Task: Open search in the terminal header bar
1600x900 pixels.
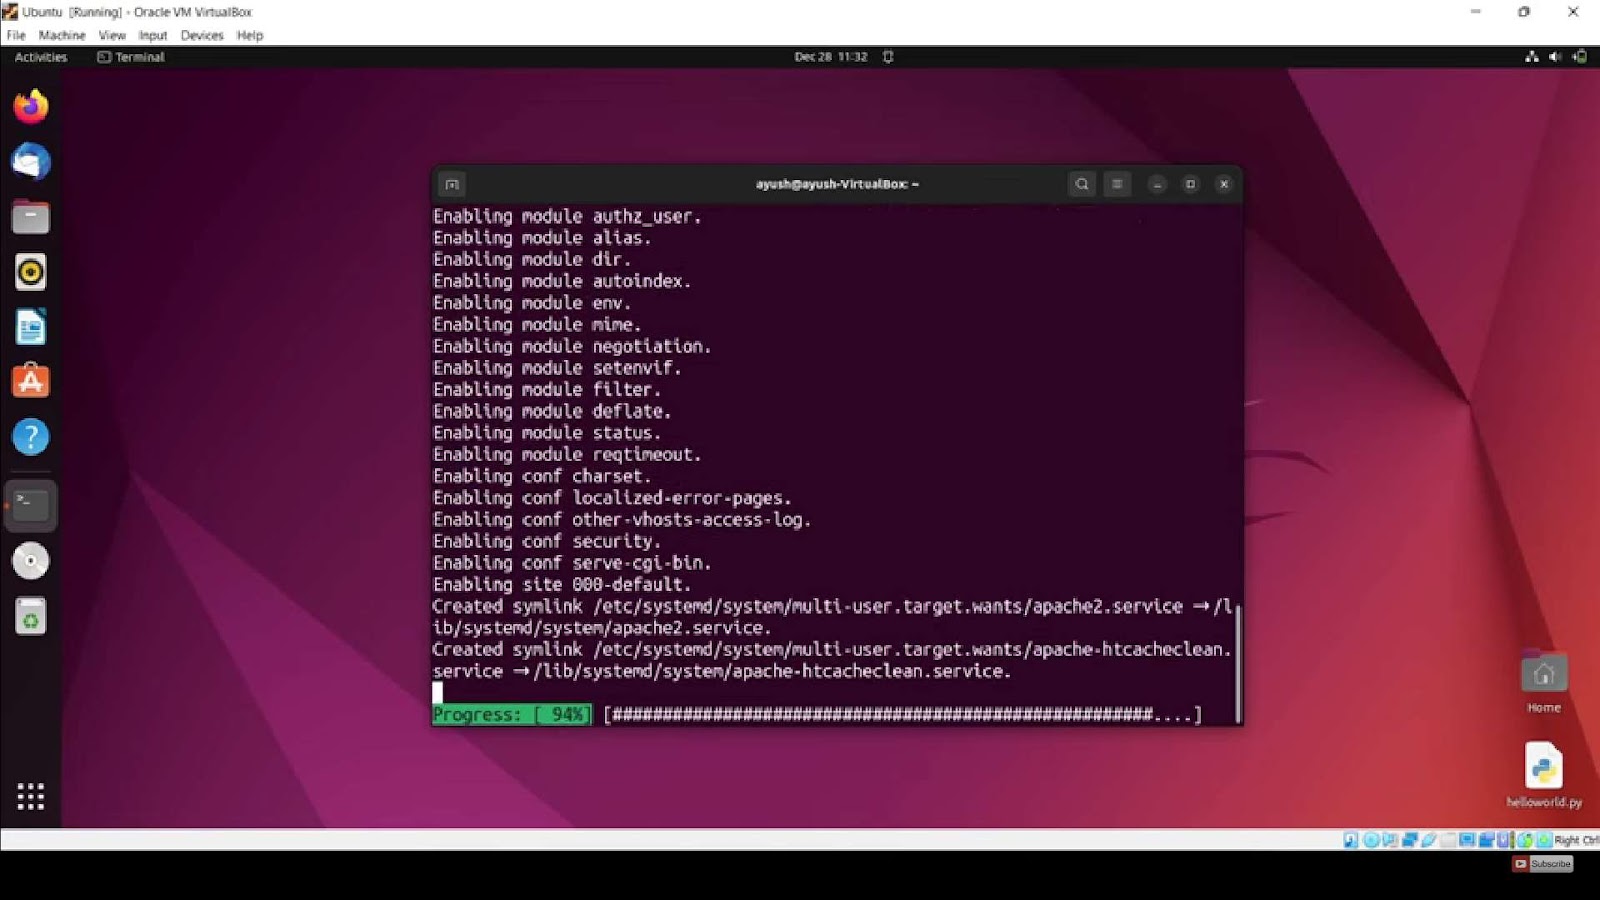Action: coord(1082,184)
